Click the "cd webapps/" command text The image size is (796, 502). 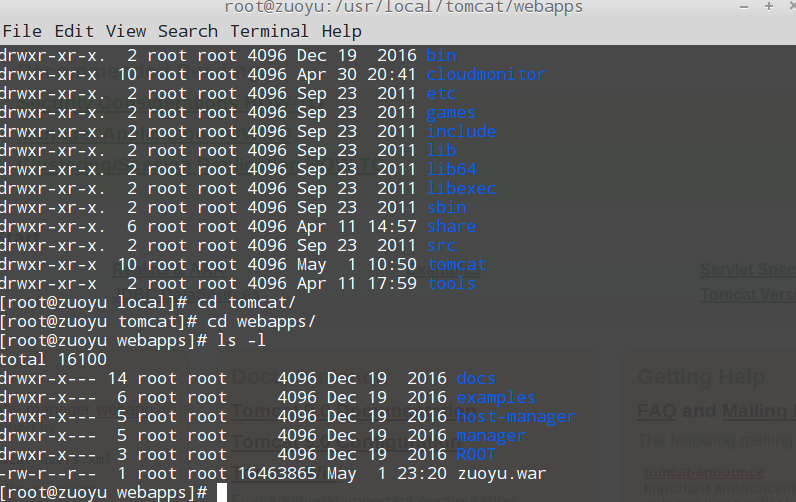point(261,321)
